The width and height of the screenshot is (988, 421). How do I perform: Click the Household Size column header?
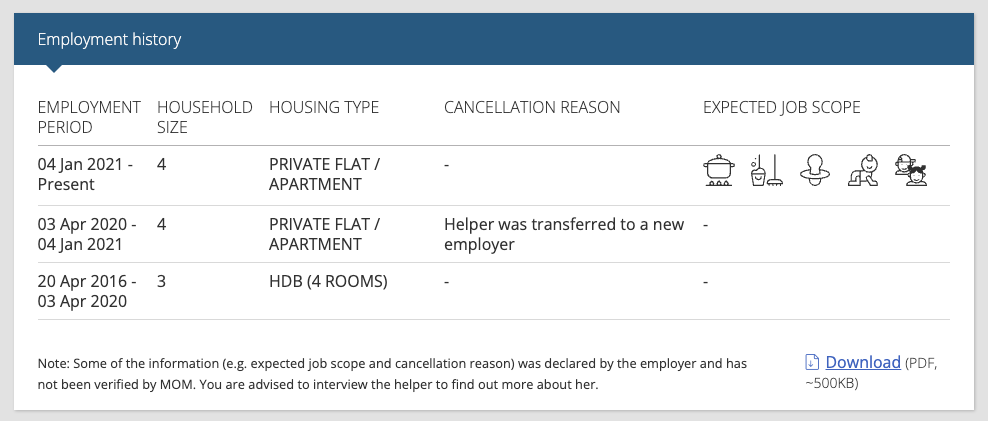coord(205,117)
